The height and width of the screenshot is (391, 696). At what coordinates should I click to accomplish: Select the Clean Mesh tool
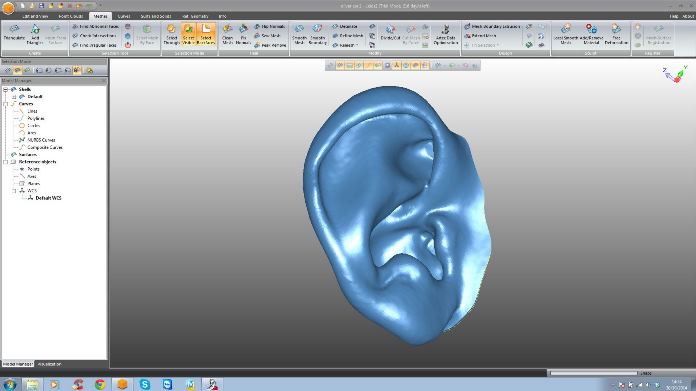point(227,34)
